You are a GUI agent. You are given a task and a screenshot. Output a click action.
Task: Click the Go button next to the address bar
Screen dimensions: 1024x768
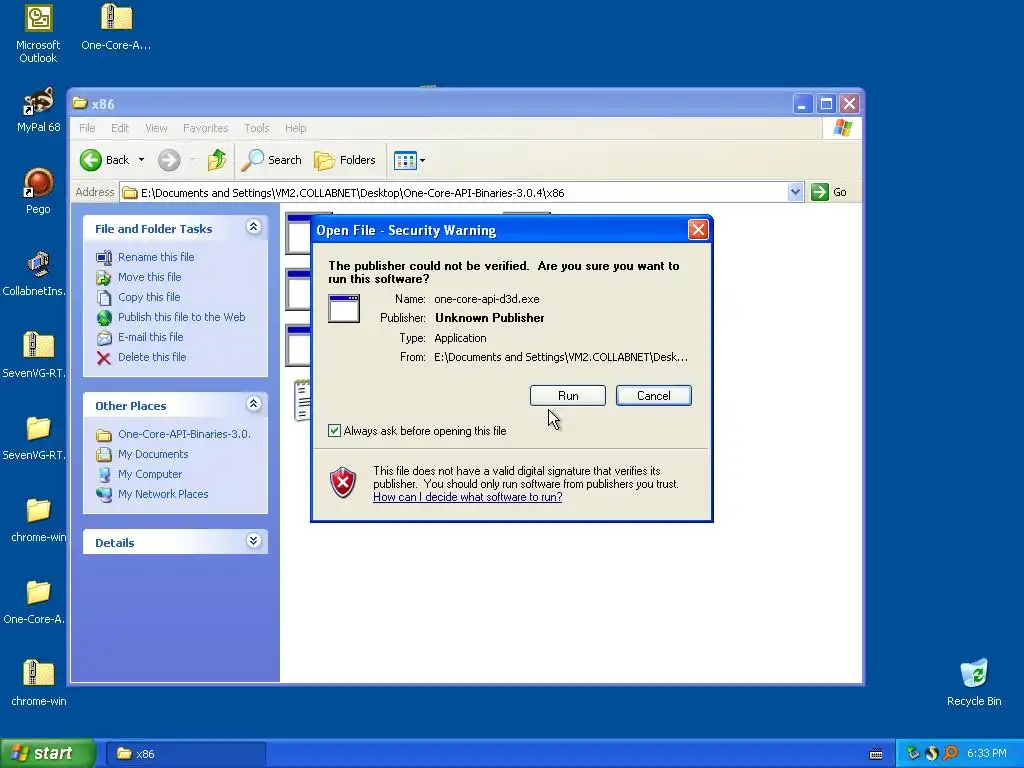point(829,193)
